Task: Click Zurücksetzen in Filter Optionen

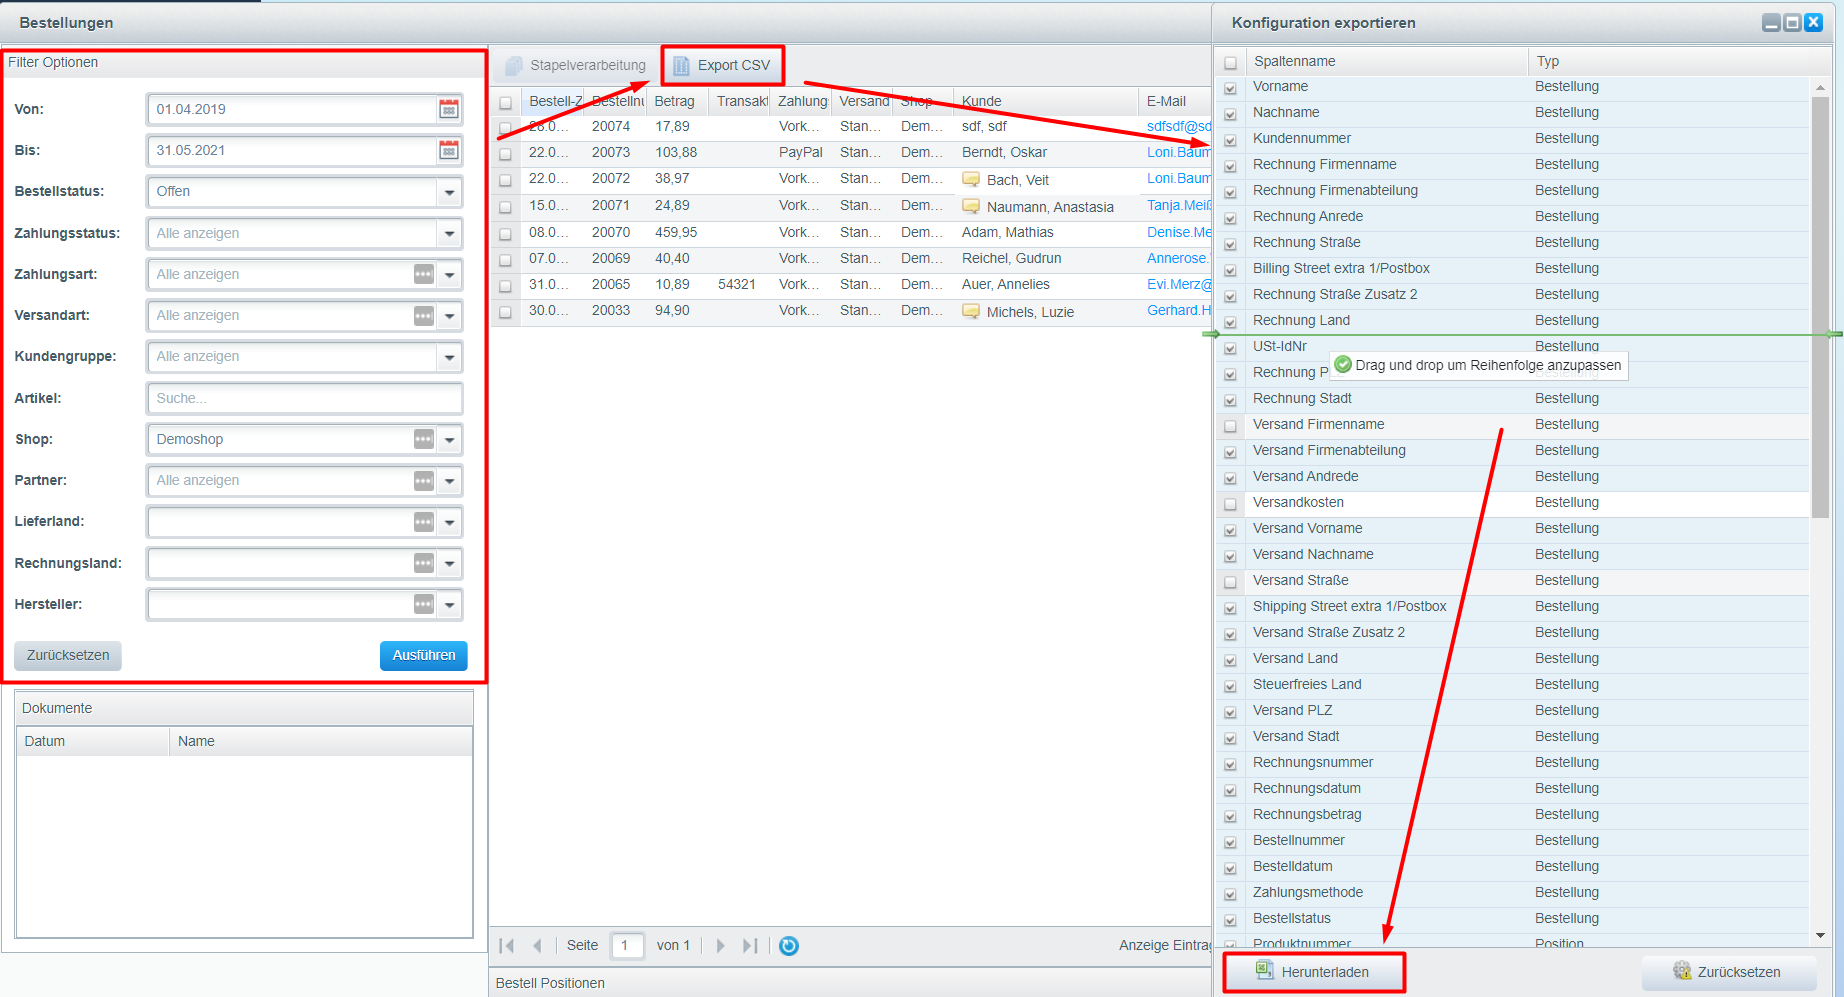Action: (x=68, y=655)
